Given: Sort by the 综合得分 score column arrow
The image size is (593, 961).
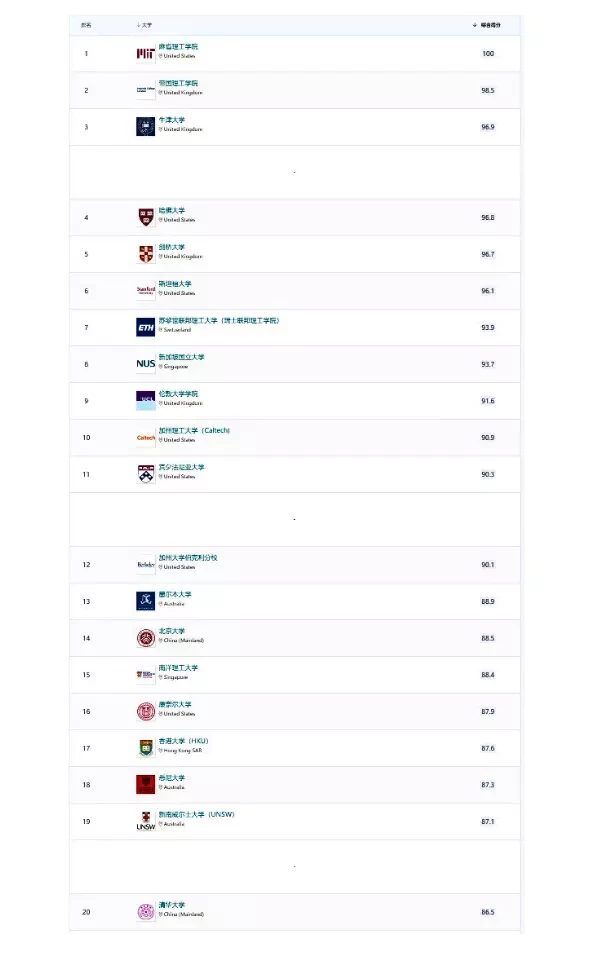Looking at the screenshot, I should (474, 25).
